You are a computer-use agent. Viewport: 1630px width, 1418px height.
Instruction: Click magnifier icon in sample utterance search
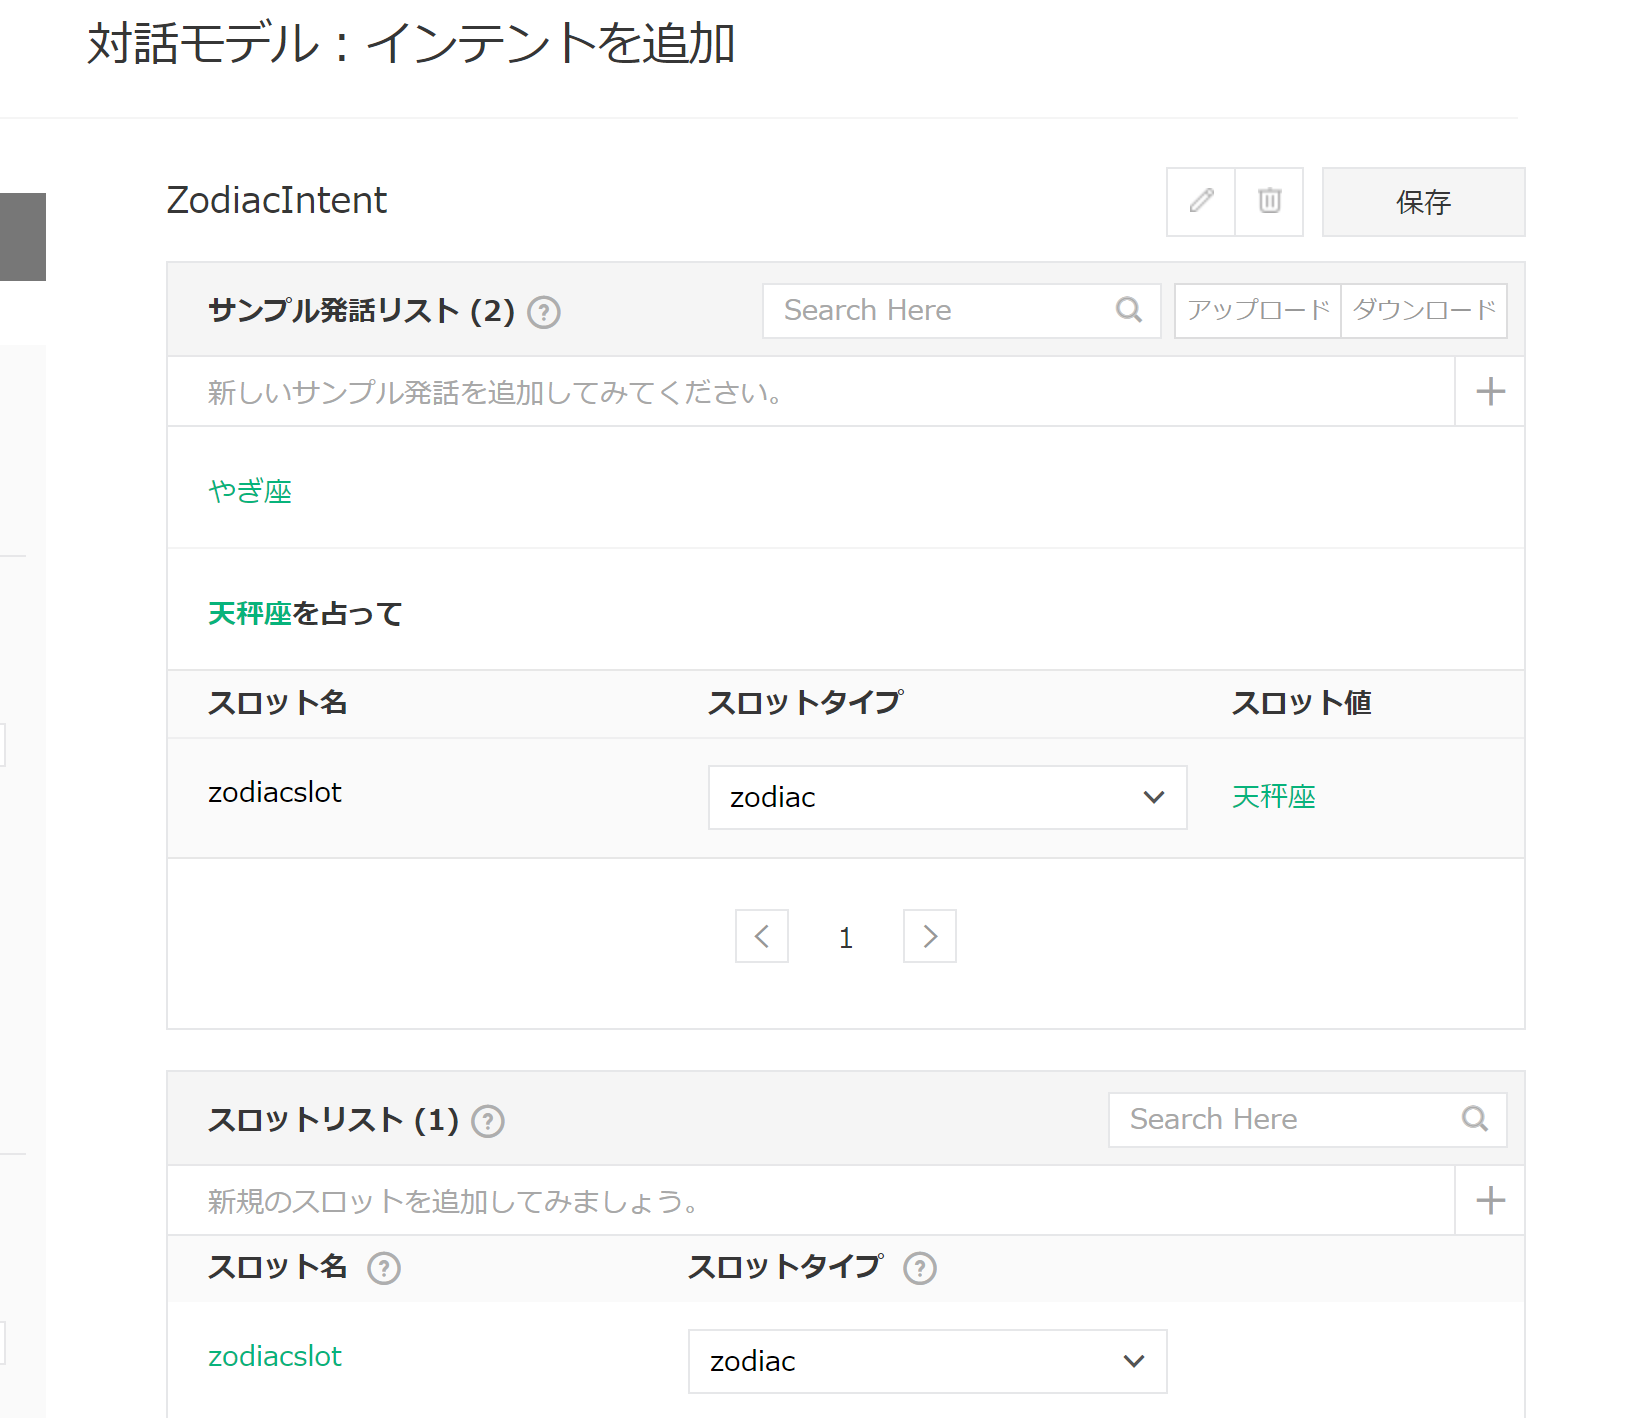(1129, 310)
